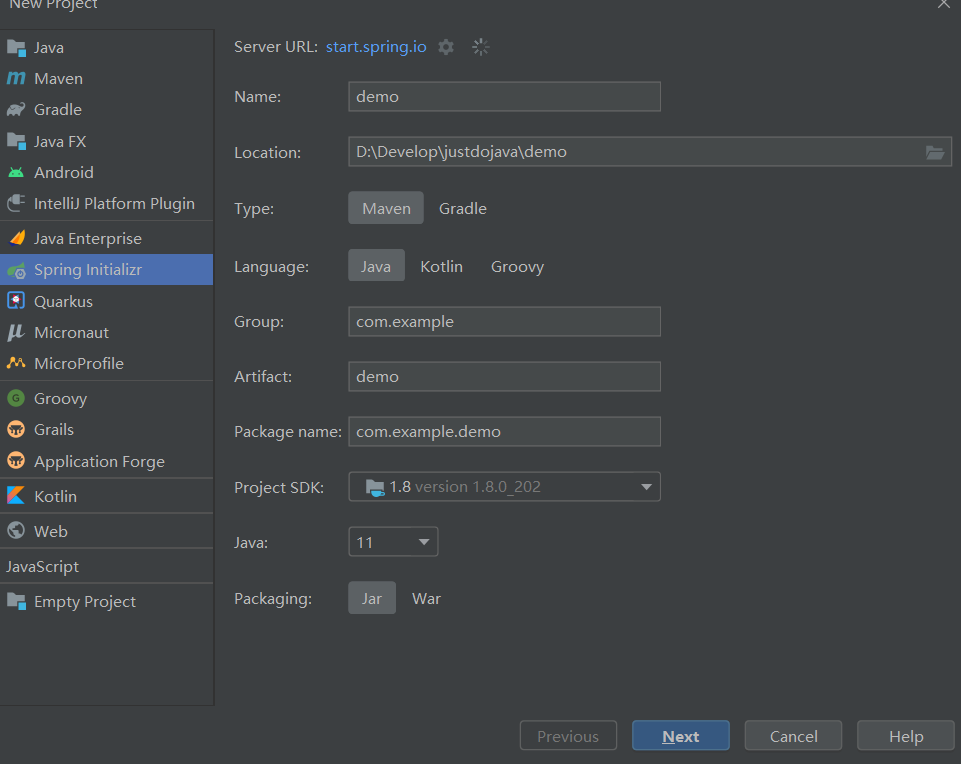Select Maven as project type
The width and height of the screenshot is (961, 764).
386,208
